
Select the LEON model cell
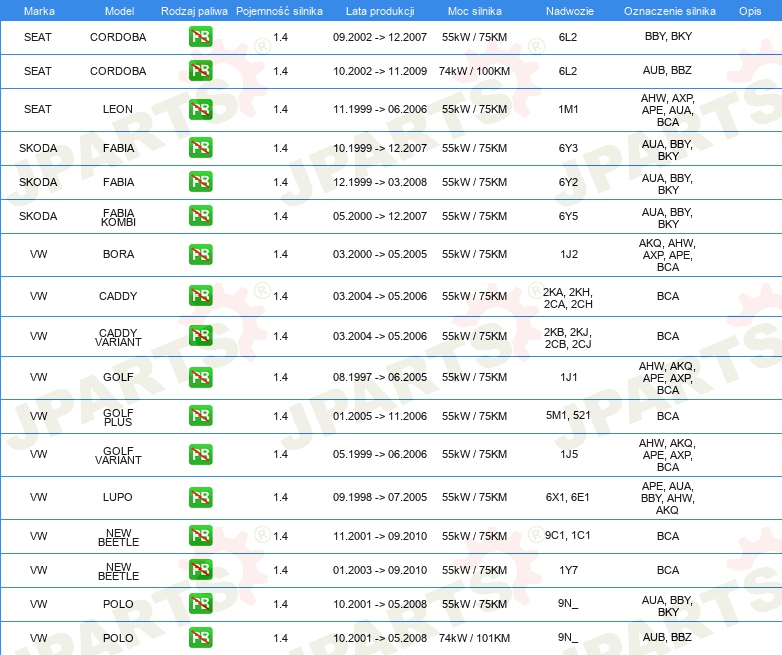click(118, 109)
